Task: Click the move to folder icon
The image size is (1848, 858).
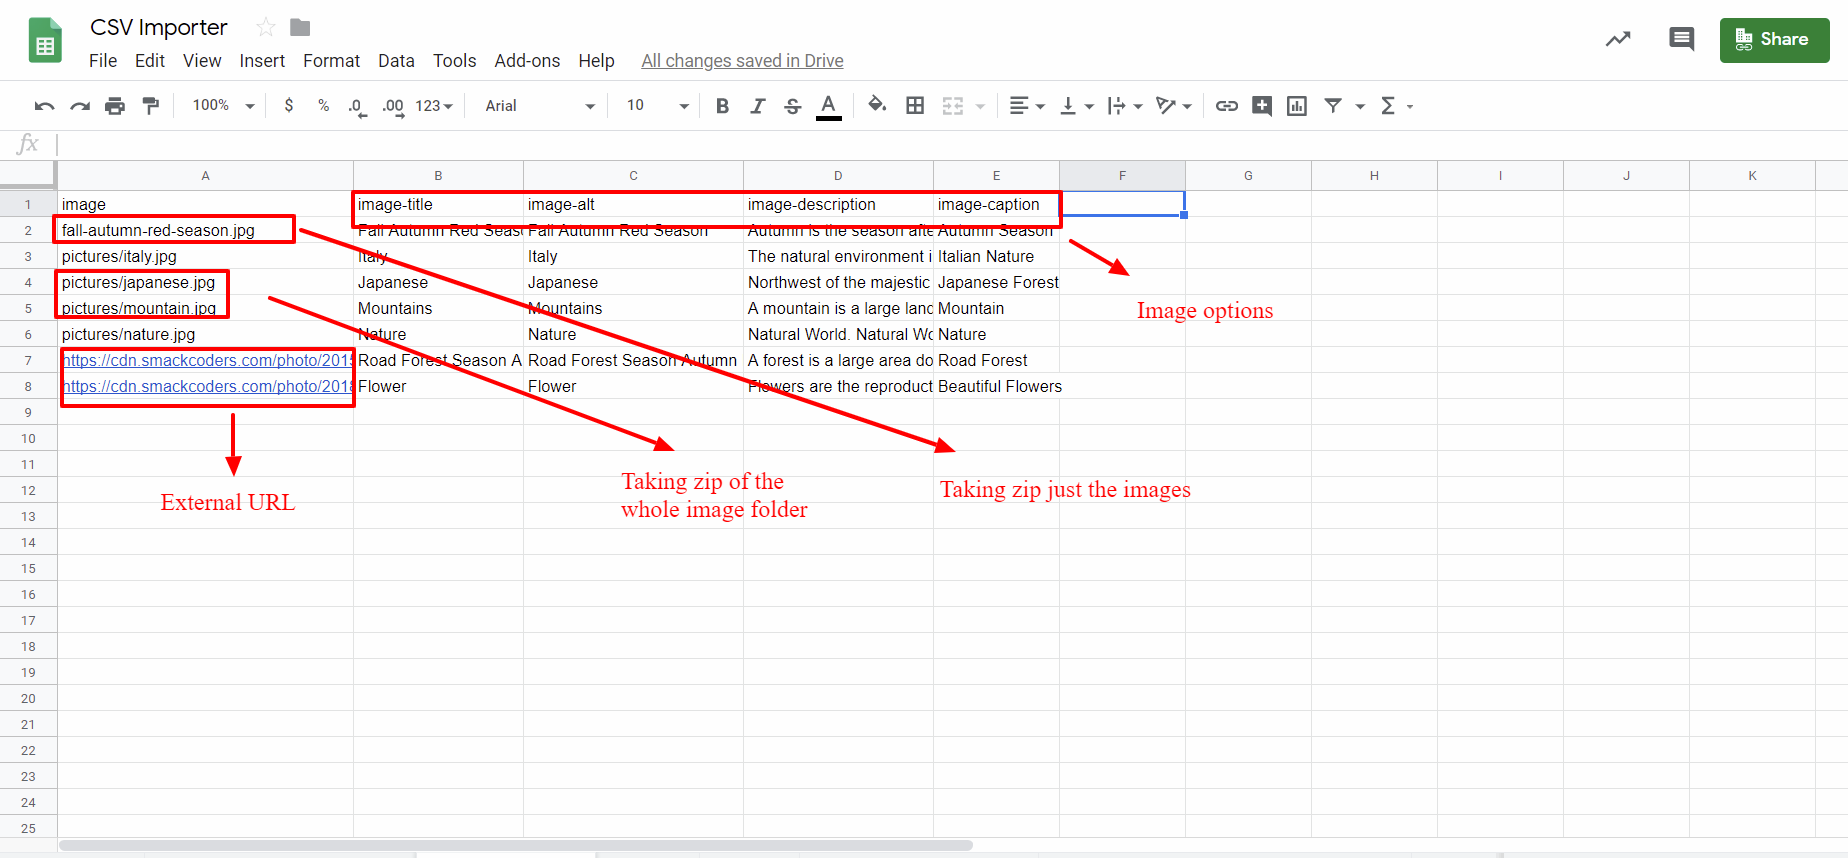Action: [x=300, y=27]
